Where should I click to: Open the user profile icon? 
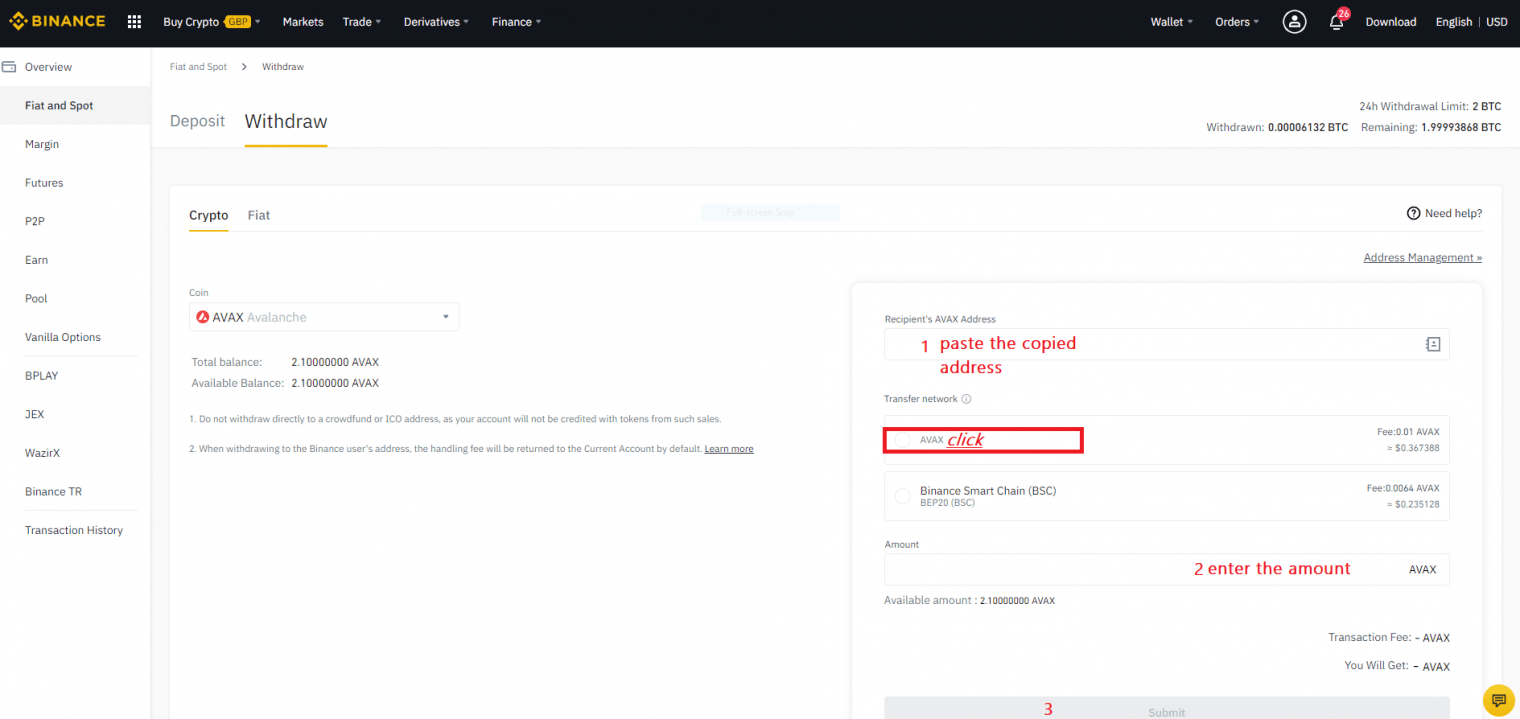click(x=1294, y=21)
